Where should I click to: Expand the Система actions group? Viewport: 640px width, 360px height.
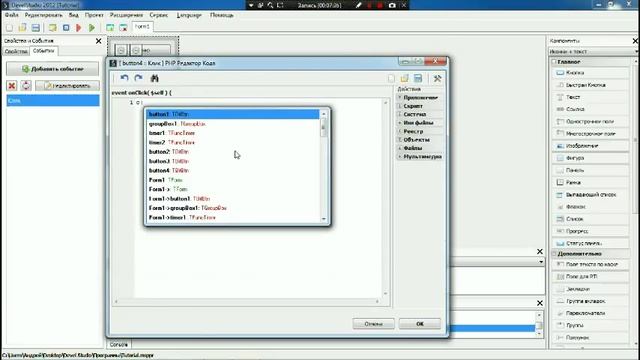420,114
